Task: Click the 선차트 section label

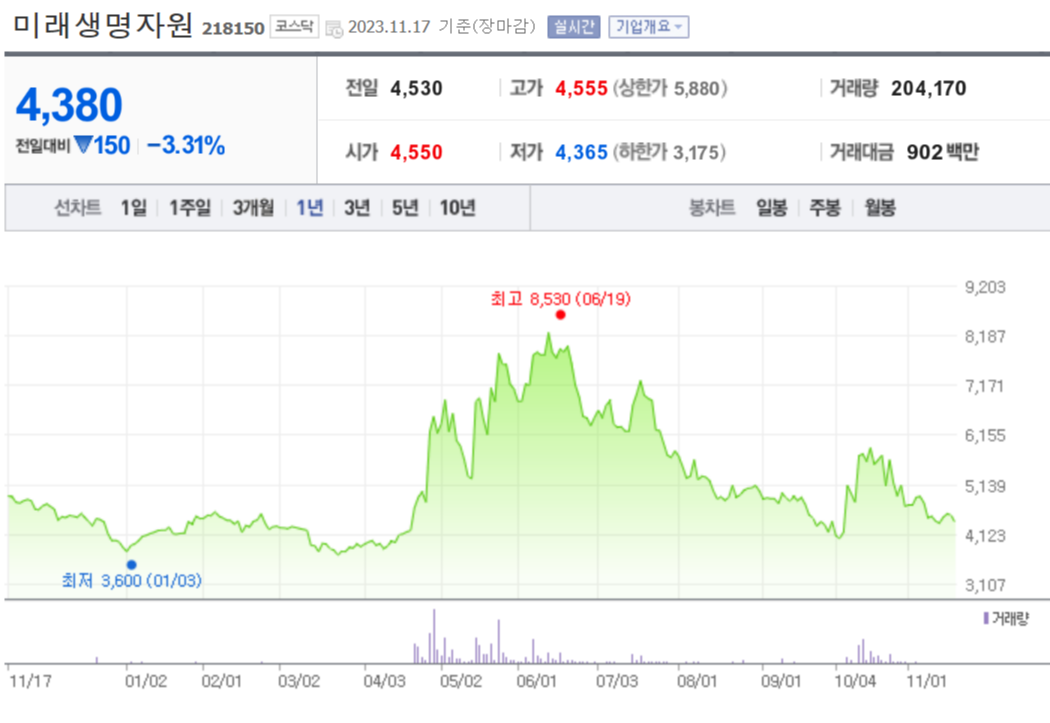Action: [78, 208]
